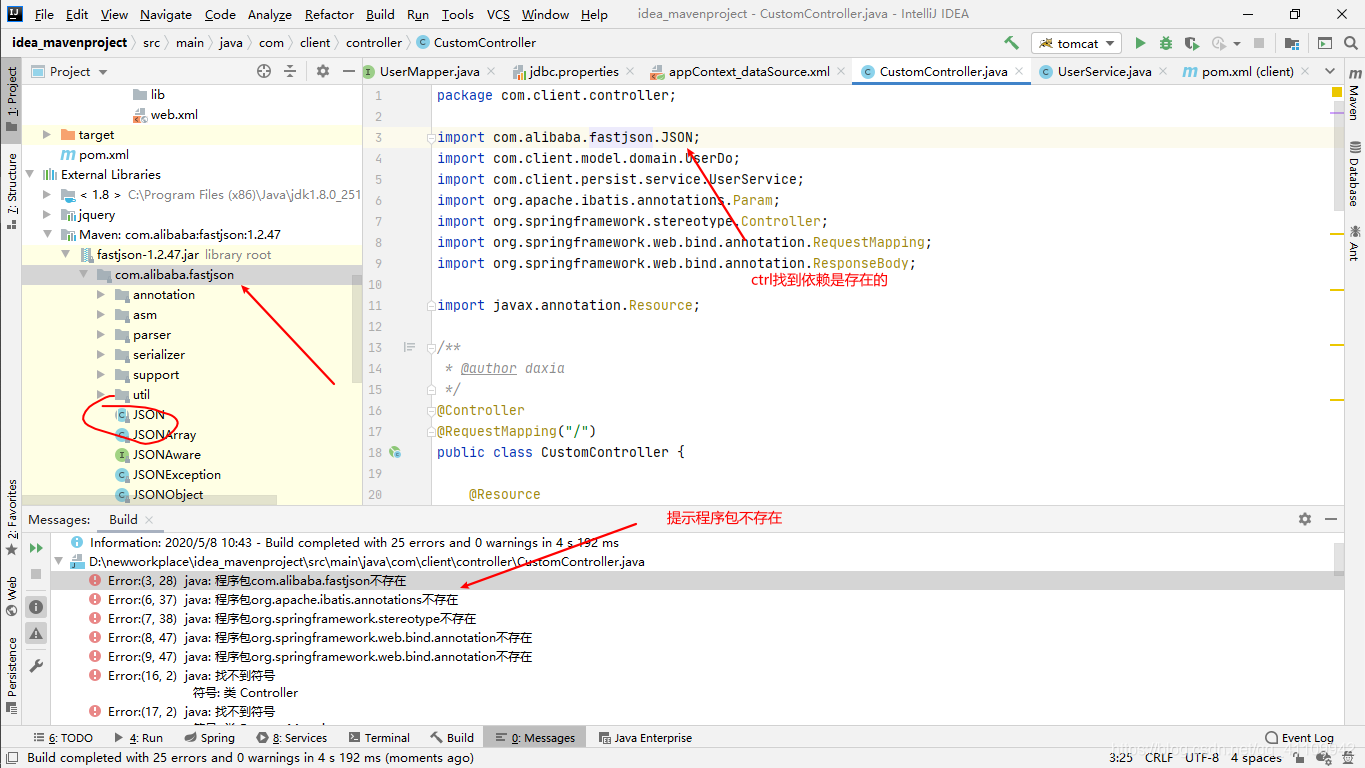Image resolution: width=1365 pixels, height=768 pixels.
Task: Select the JSONObject class in the Project tree
Action: coord(168,494)
